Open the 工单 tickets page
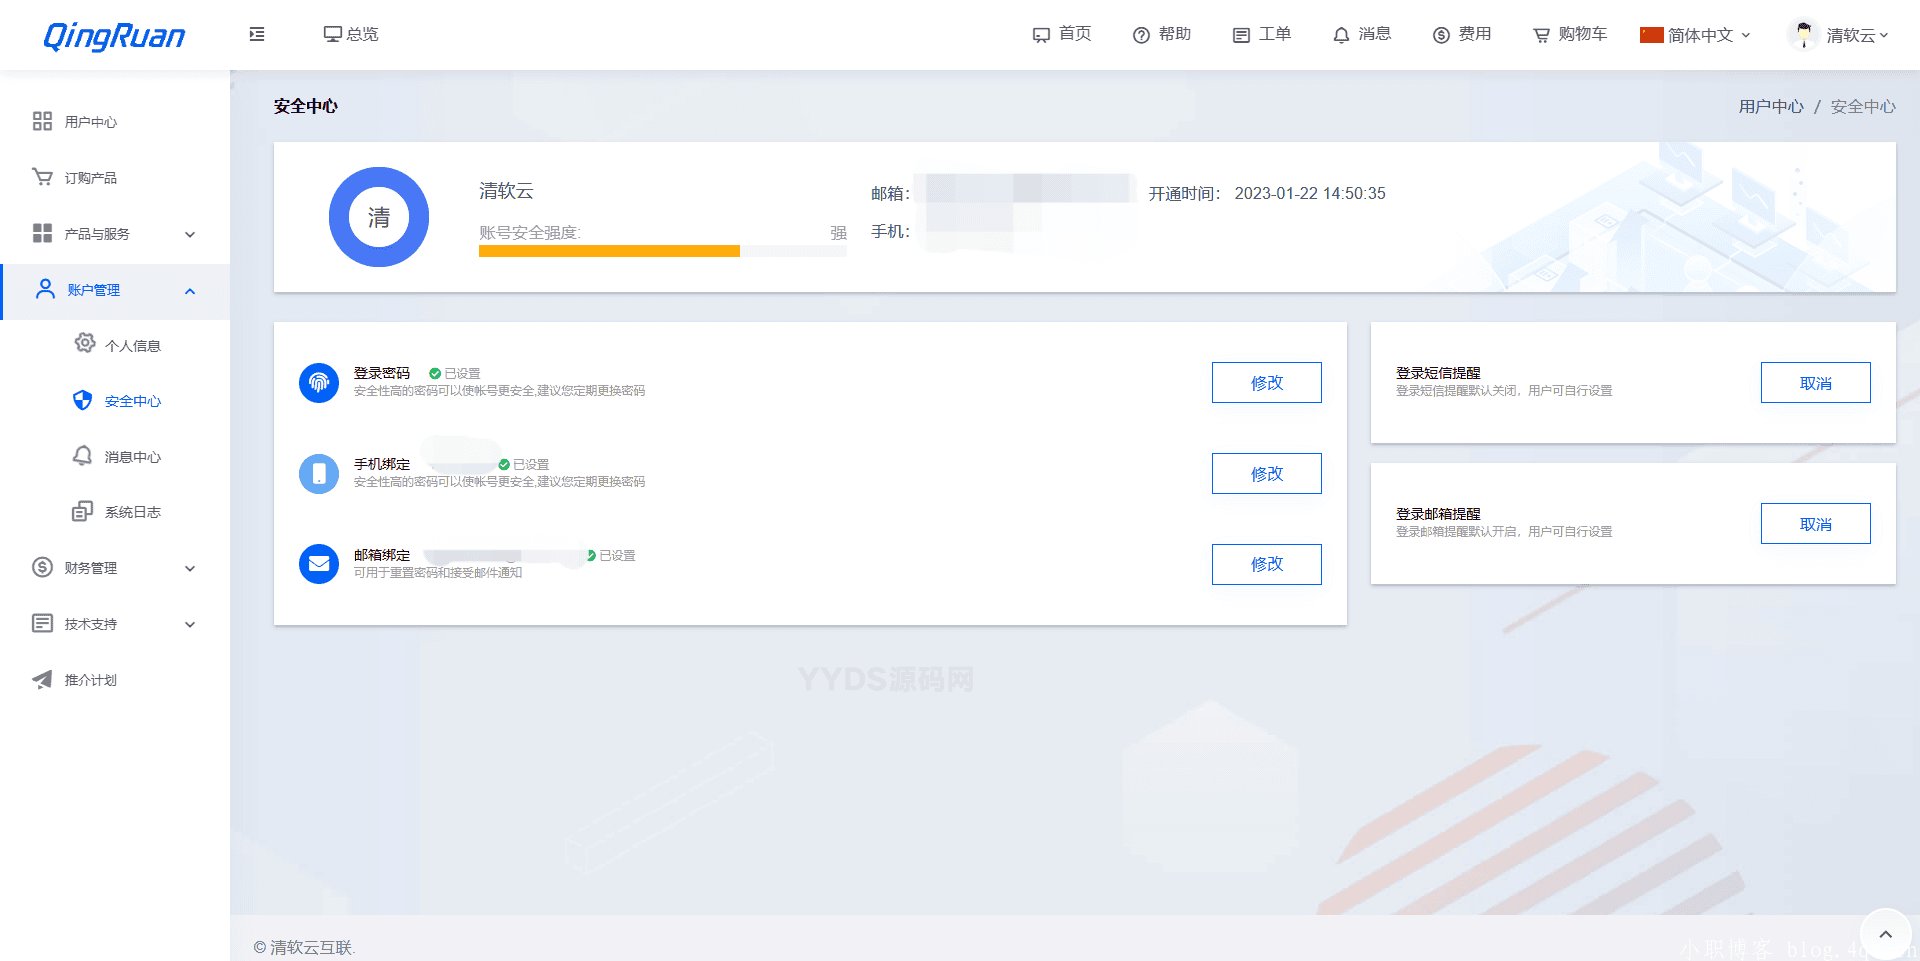Screen dimensions: 1920x961 pos(1262,34)
